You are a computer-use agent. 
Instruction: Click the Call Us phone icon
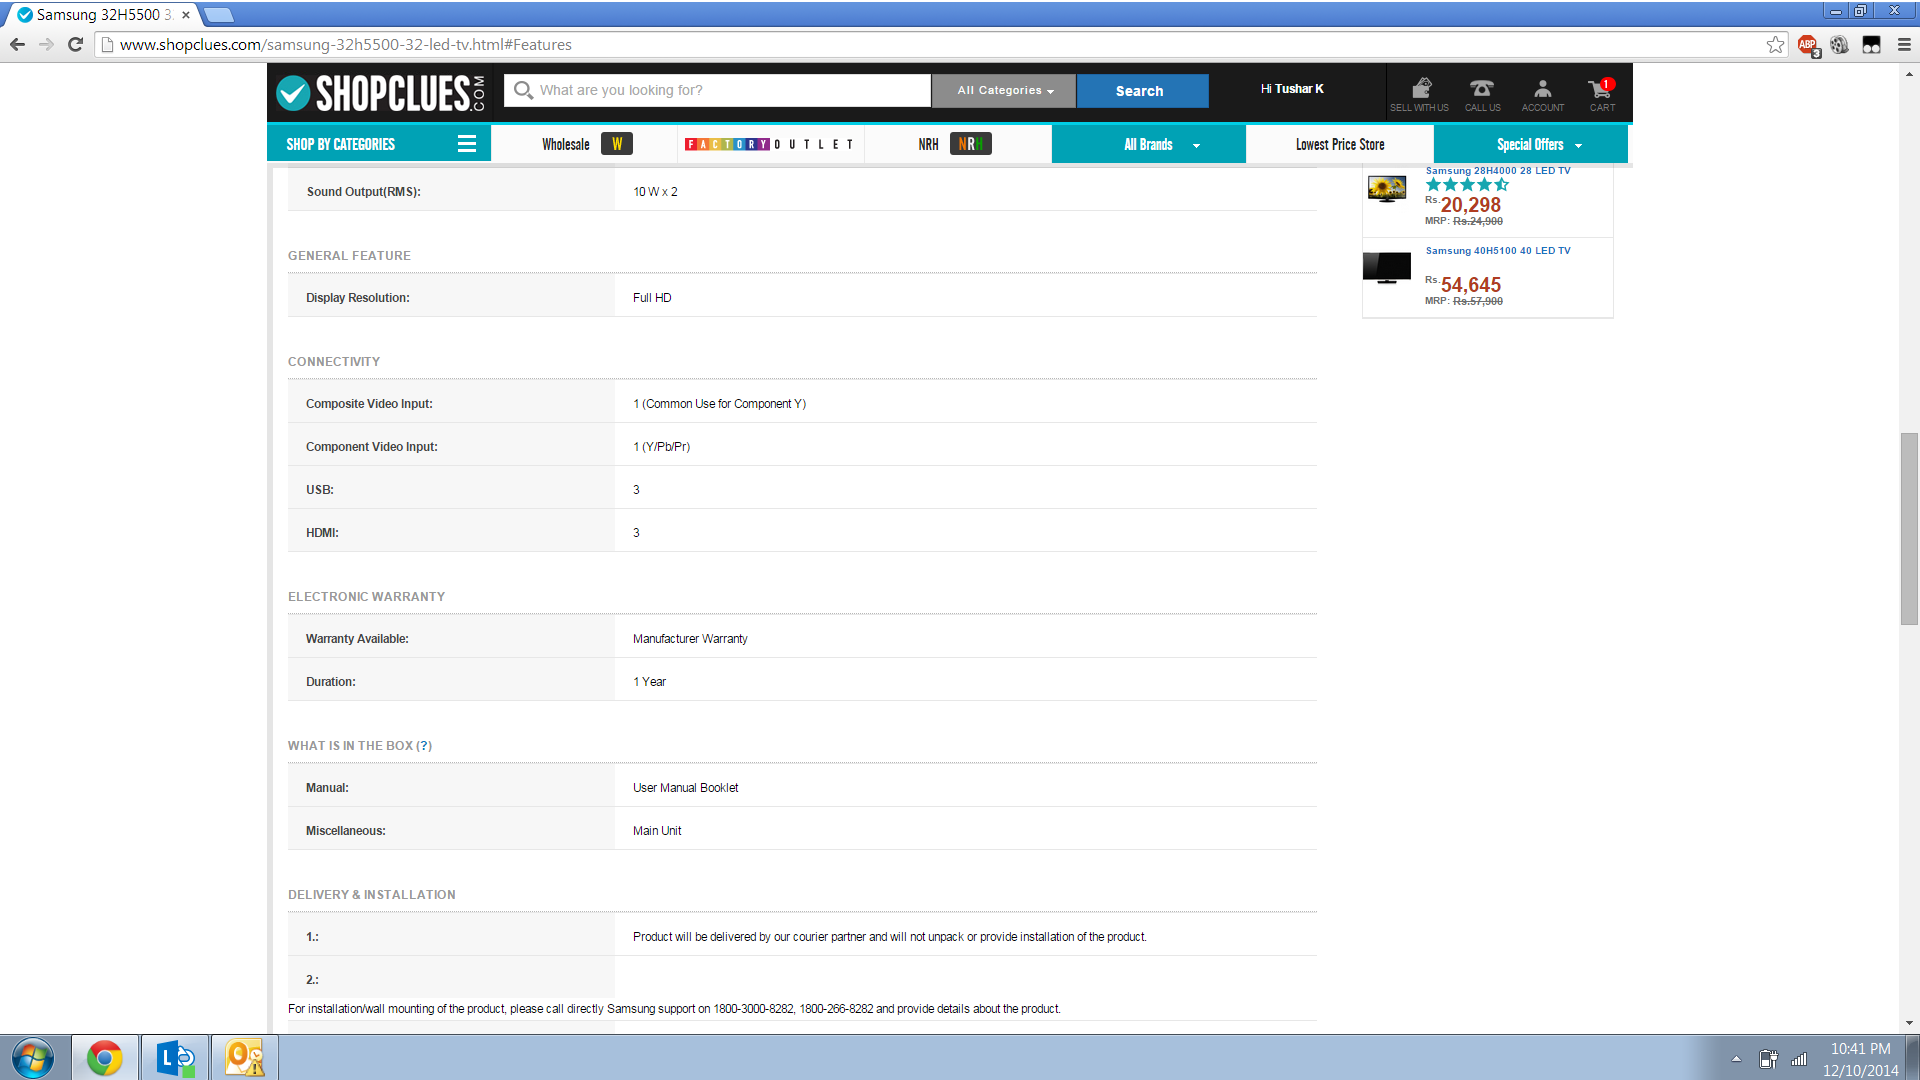pyautogui.click(x=1482, y=89)
